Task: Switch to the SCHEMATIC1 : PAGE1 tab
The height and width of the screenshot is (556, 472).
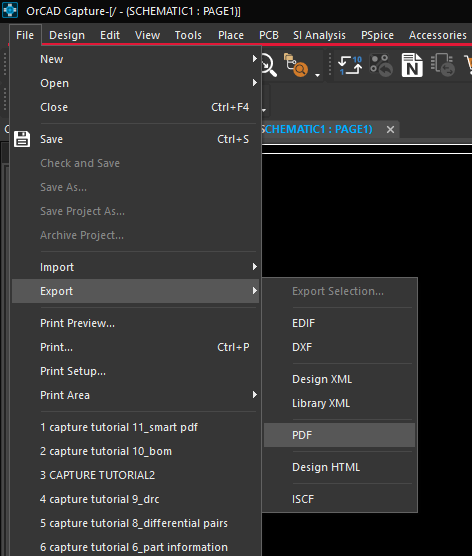Action: 317,129
